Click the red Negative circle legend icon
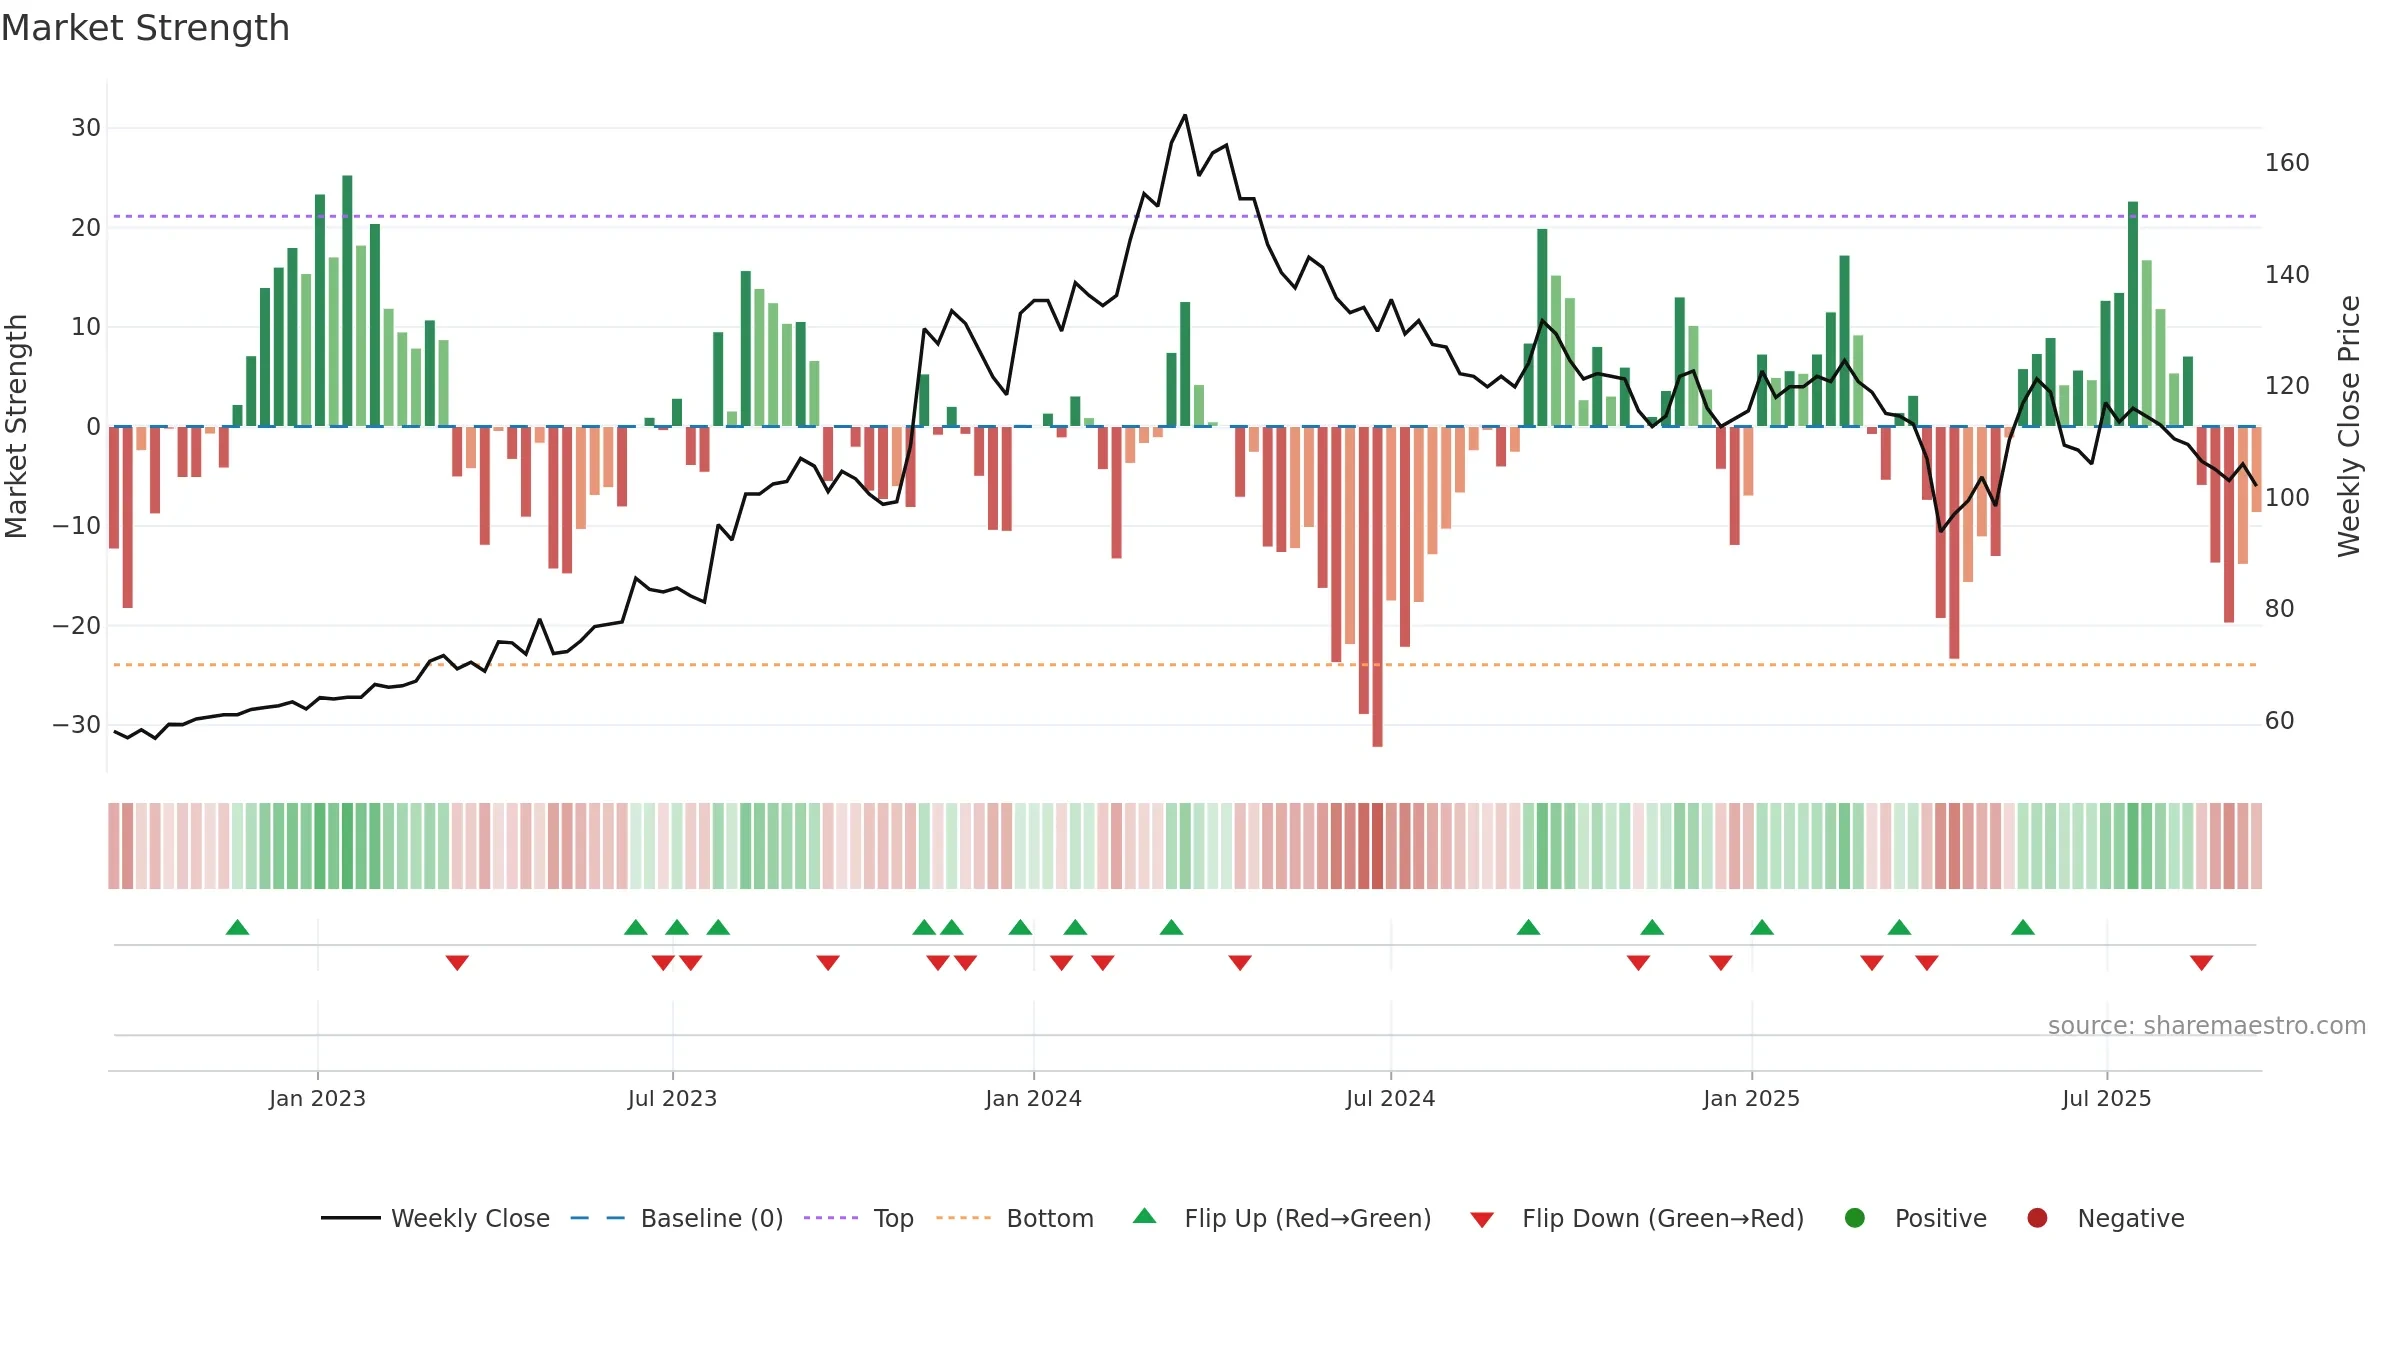The width and height of the screenshot is (2400, 1350). coord(2037,1218)
